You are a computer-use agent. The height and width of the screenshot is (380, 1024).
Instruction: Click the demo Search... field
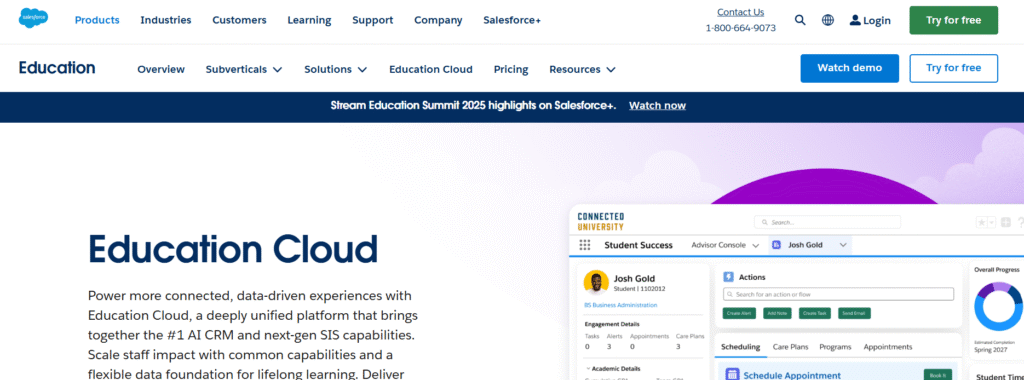click(x=827, y=222)
